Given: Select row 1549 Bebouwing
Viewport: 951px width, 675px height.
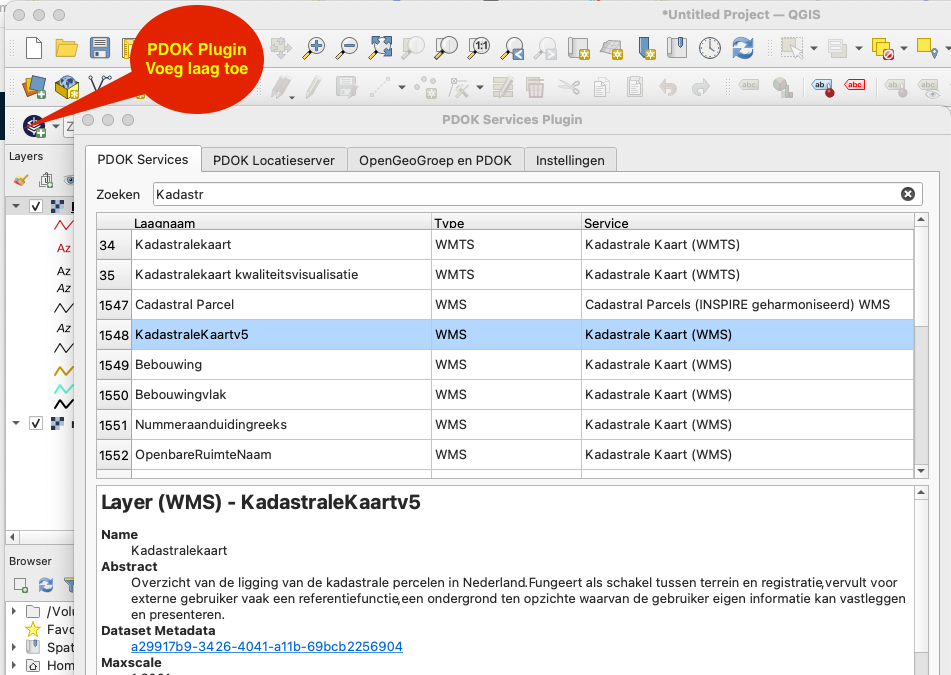Looking at the screenshot, I should click(505, 364).
